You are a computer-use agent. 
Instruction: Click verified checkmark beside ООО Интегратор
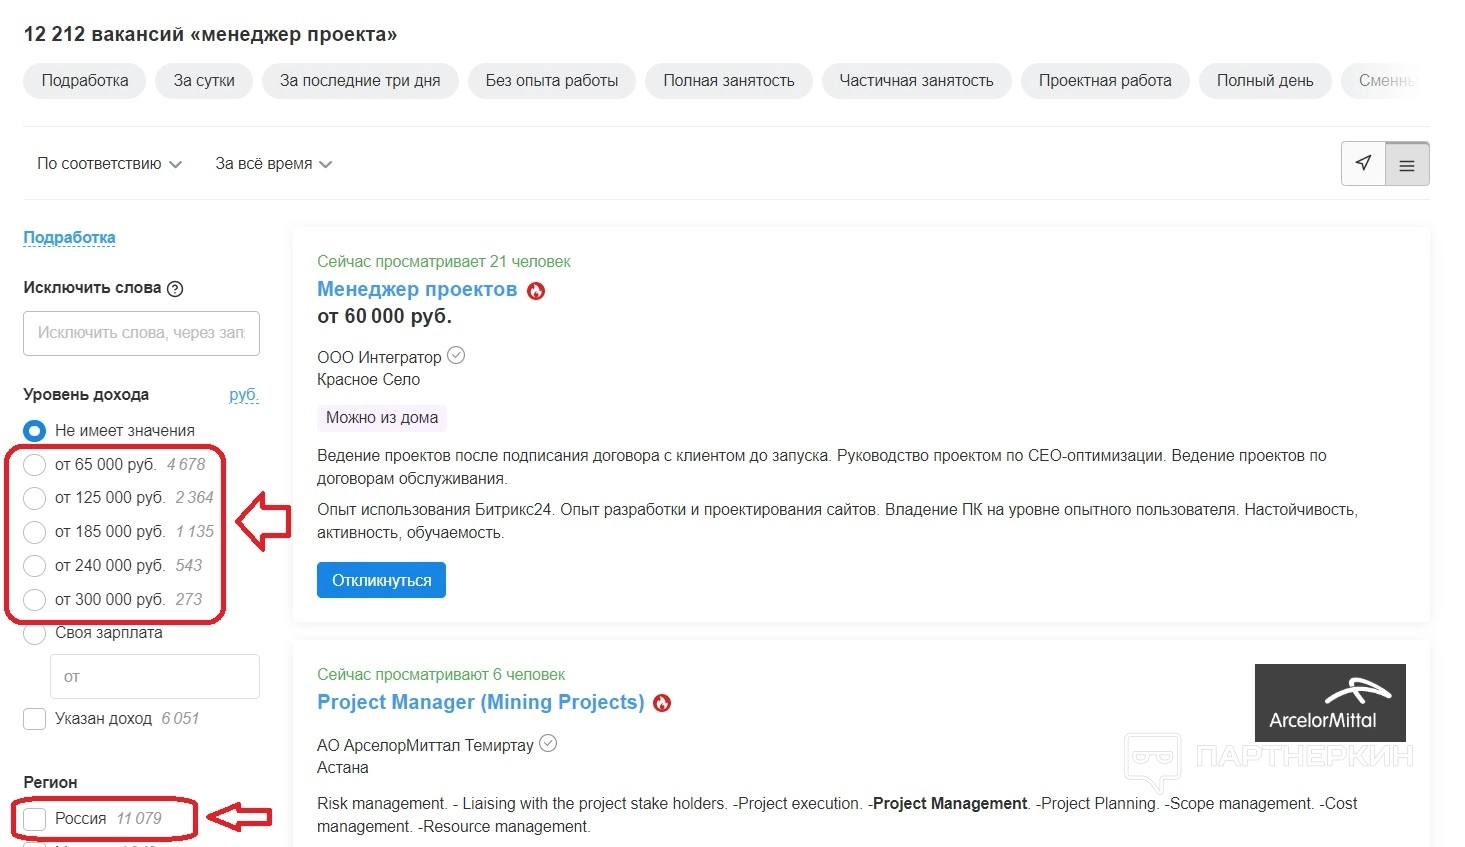click(x=456, y=355)
